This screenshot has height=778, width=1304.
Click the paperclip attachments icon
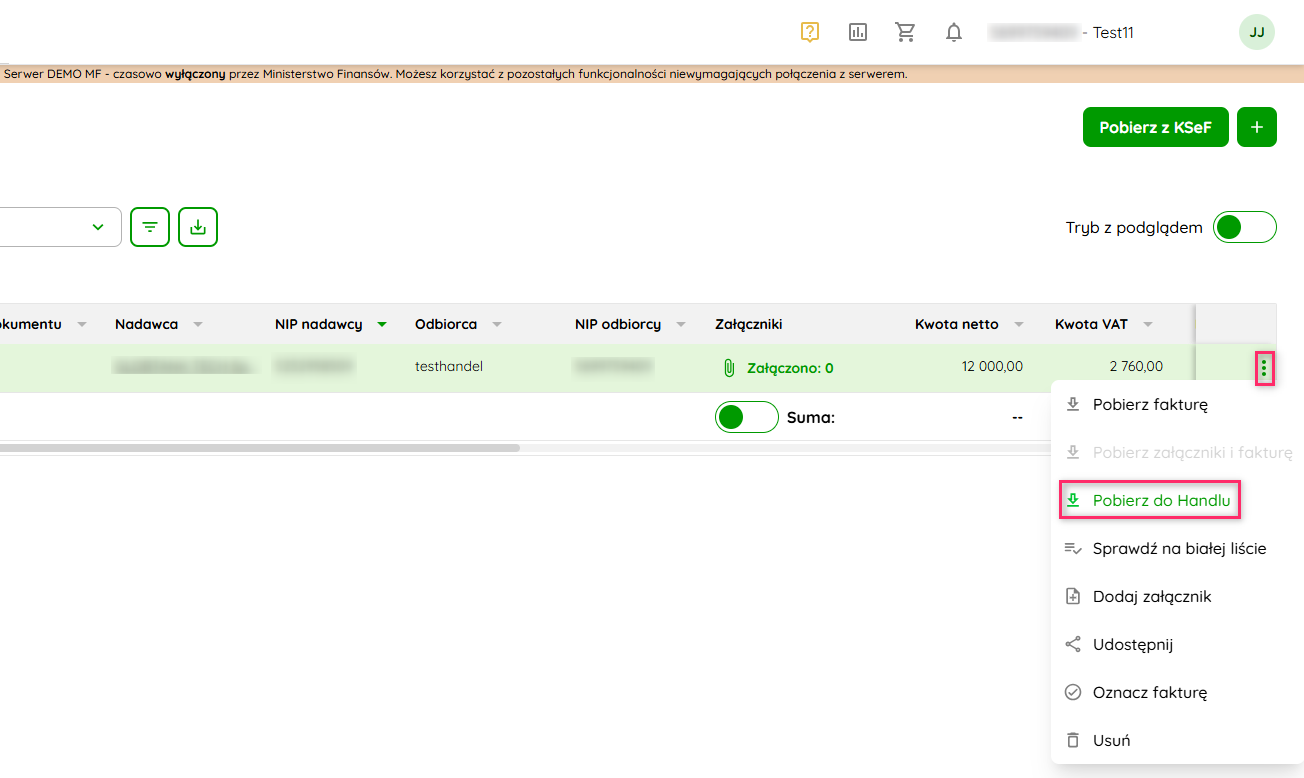729,368
